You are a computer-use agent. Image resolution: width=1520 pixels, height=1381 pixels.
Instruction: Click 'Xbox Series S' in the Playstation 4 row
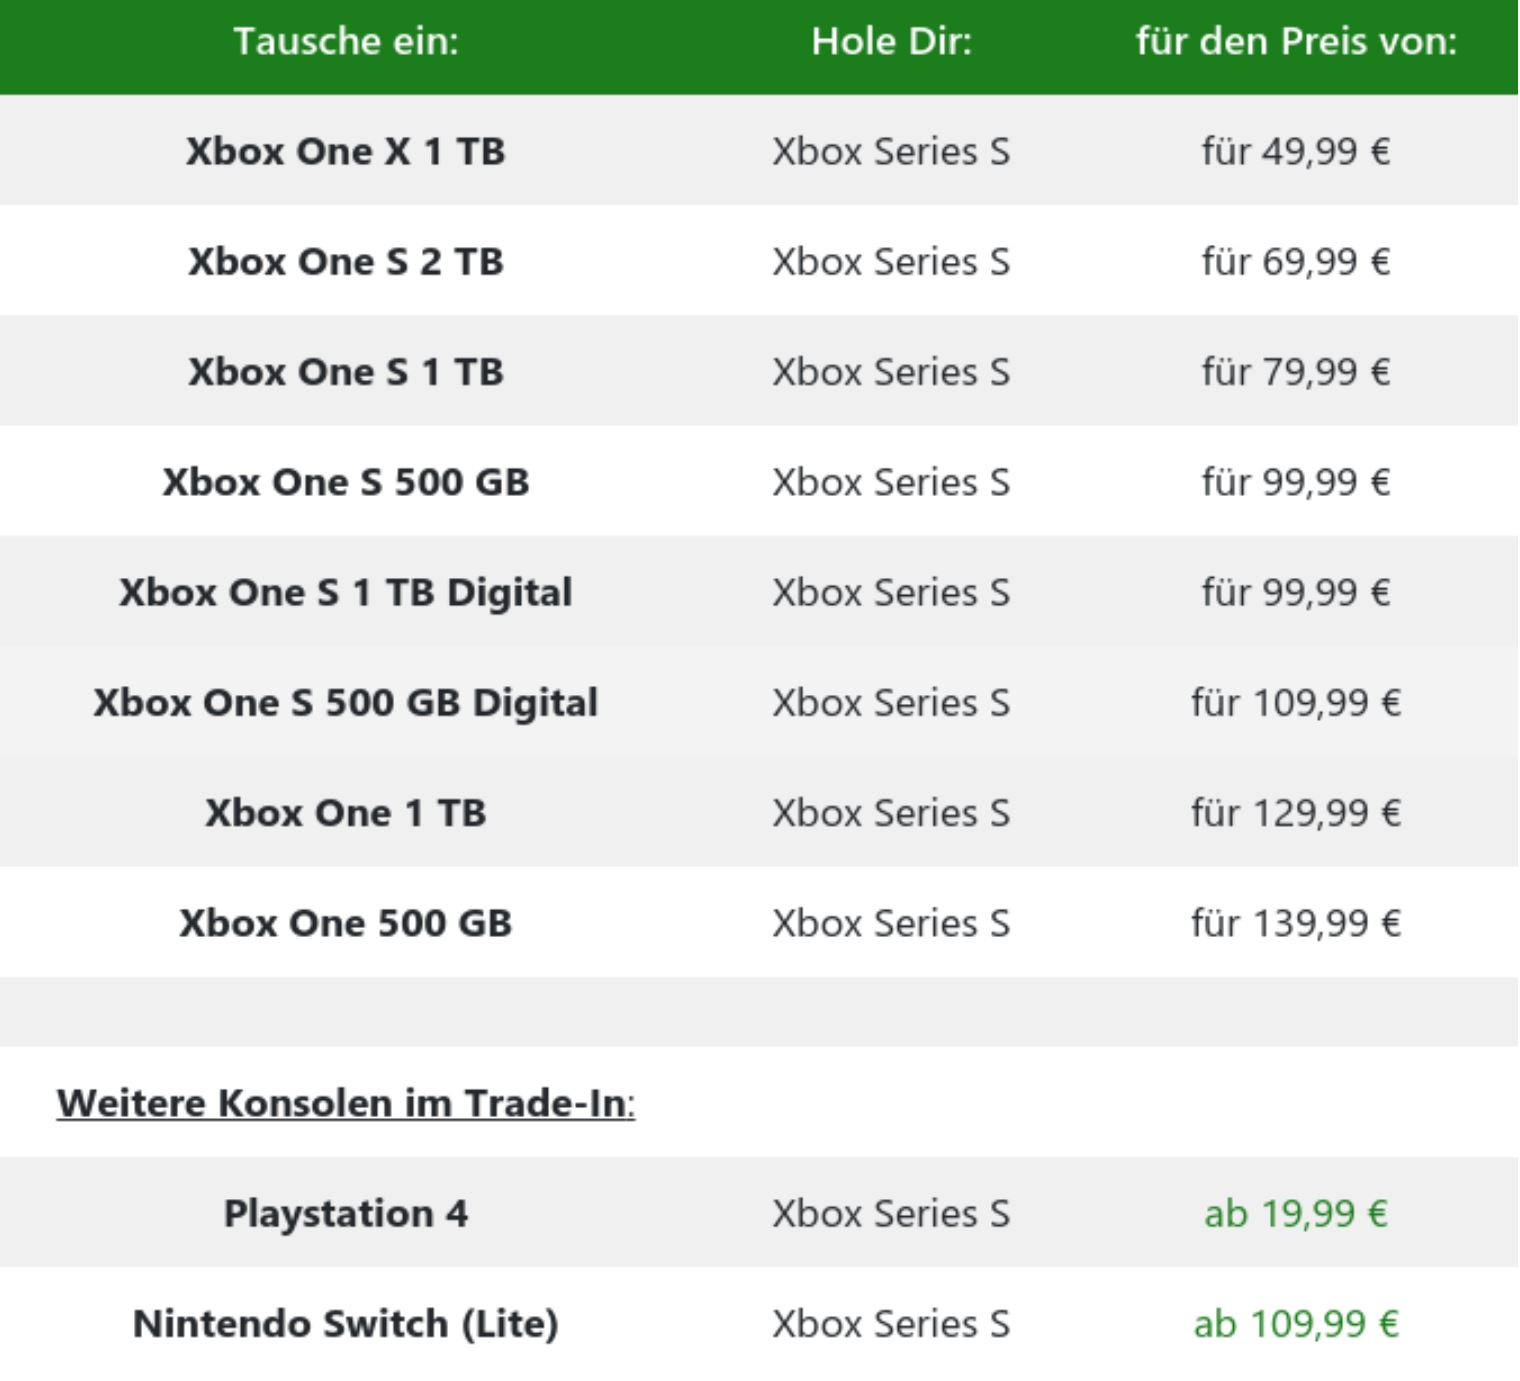(891, 1213)
